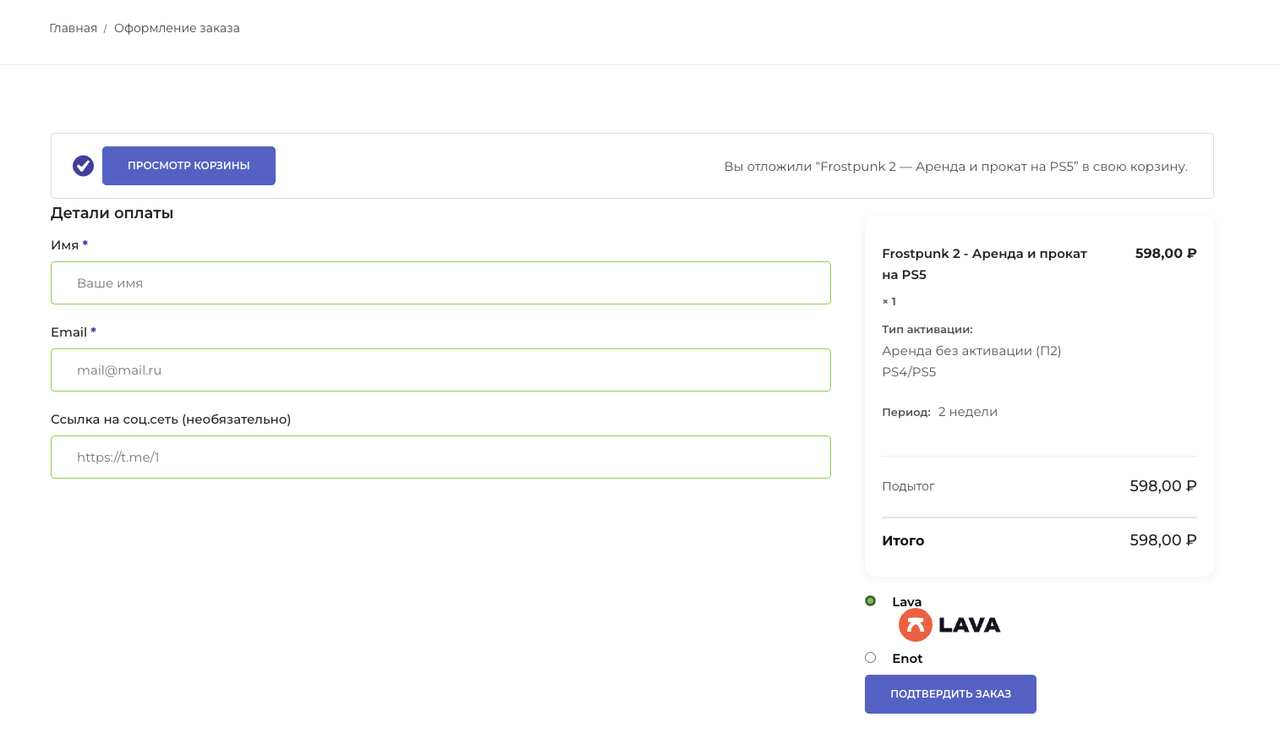Click the Итого label
1280x756 pixels.
coord(903,541)
